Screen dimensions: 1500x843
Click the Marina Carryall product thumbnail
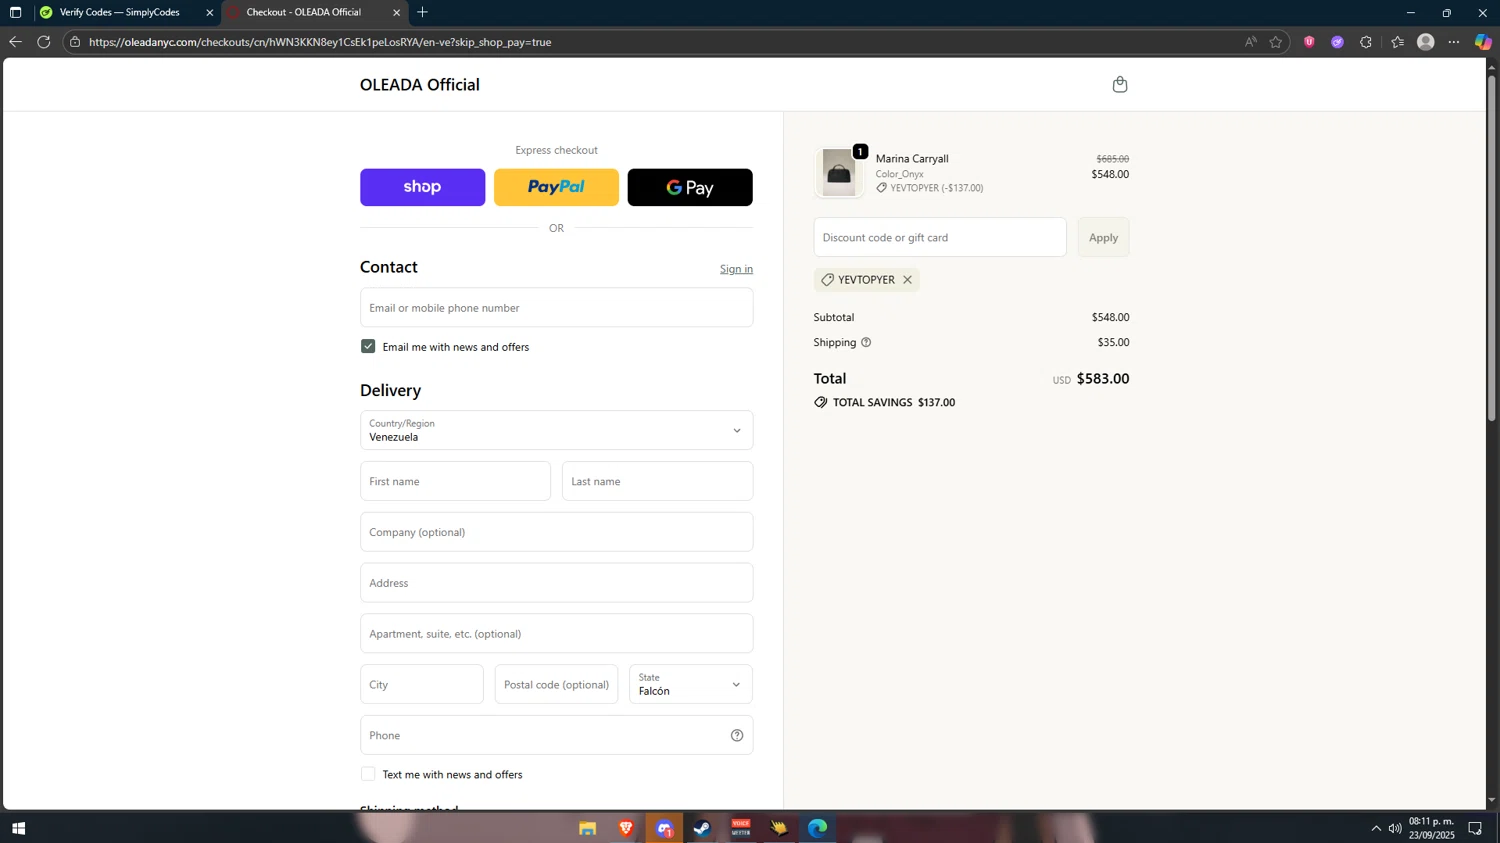[x=838, y=172]
